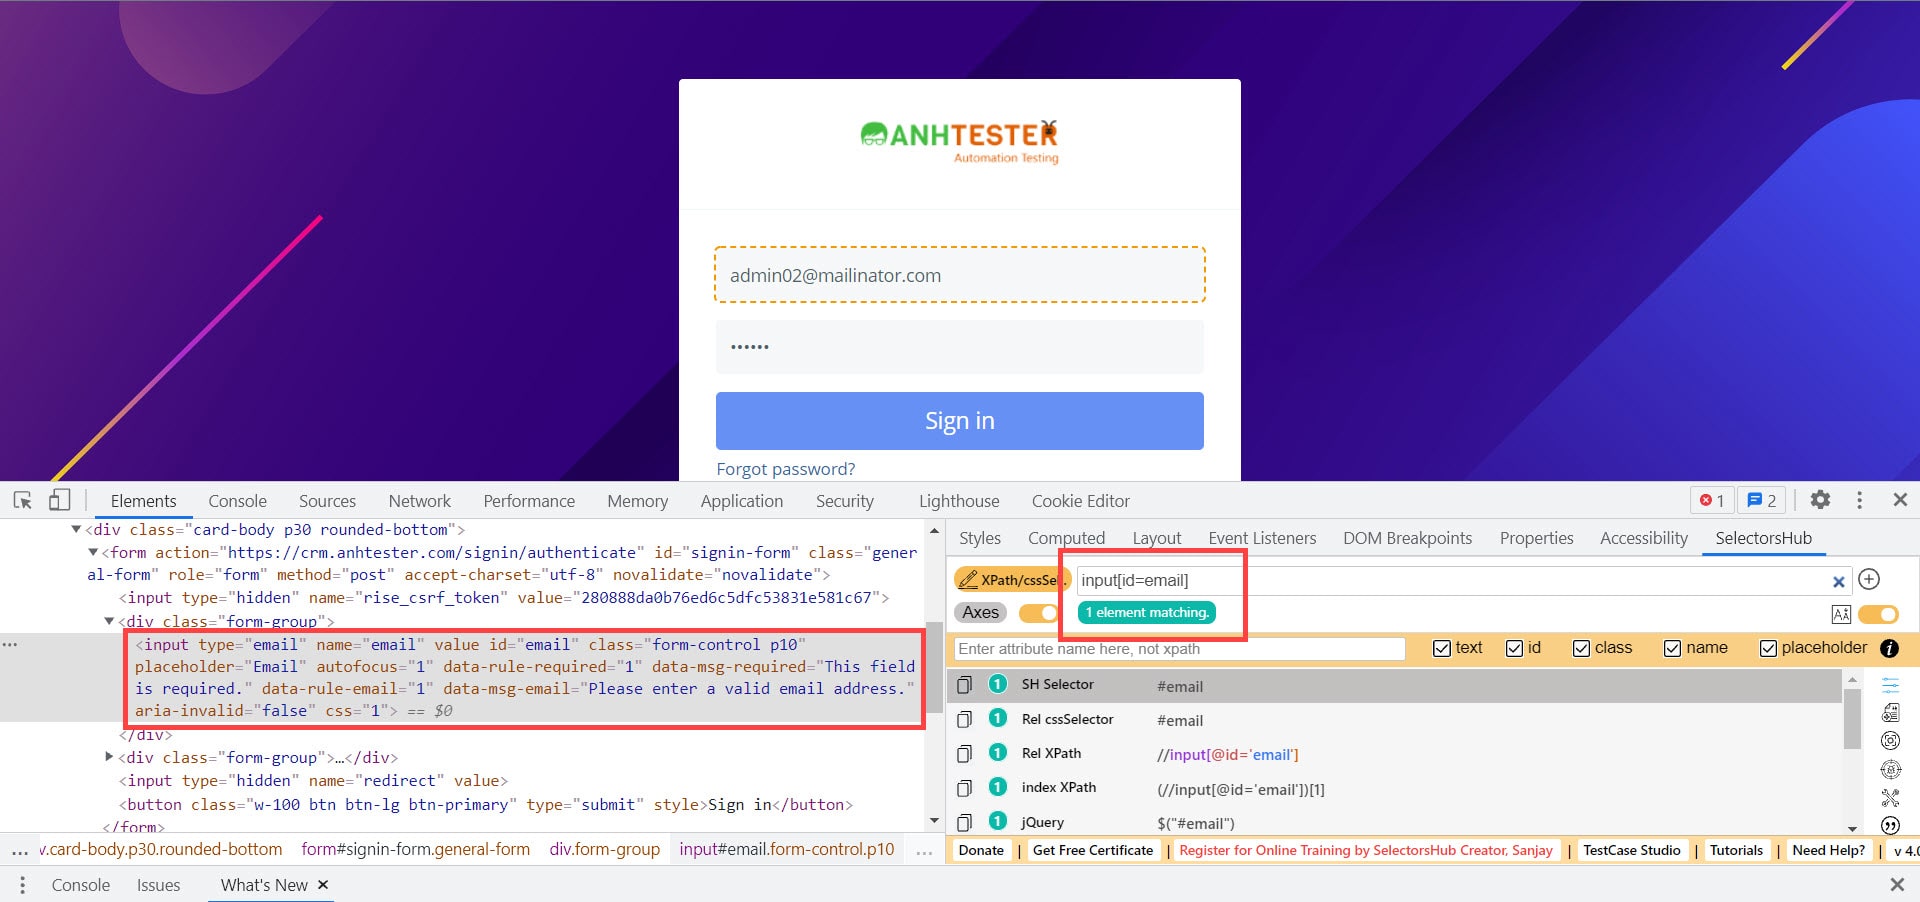This screenshot has height=902, width=1920.
Task: Collapse the card-body div node
Action: [76, 529]
